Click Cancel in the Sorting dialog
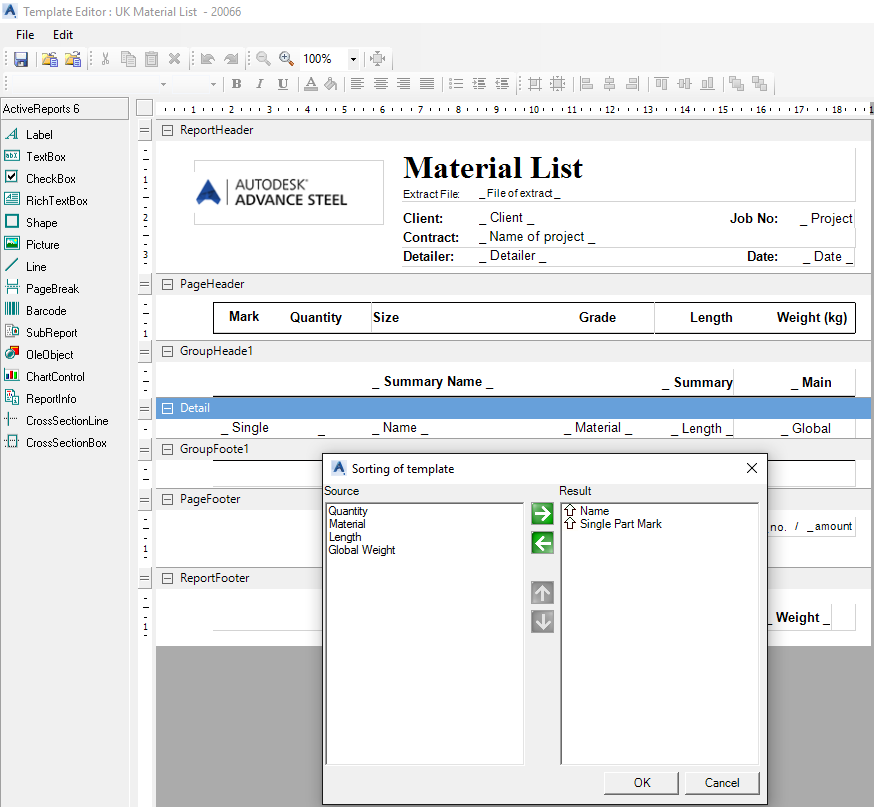This screenshot has width=874, height=807. tap(722, 782)
